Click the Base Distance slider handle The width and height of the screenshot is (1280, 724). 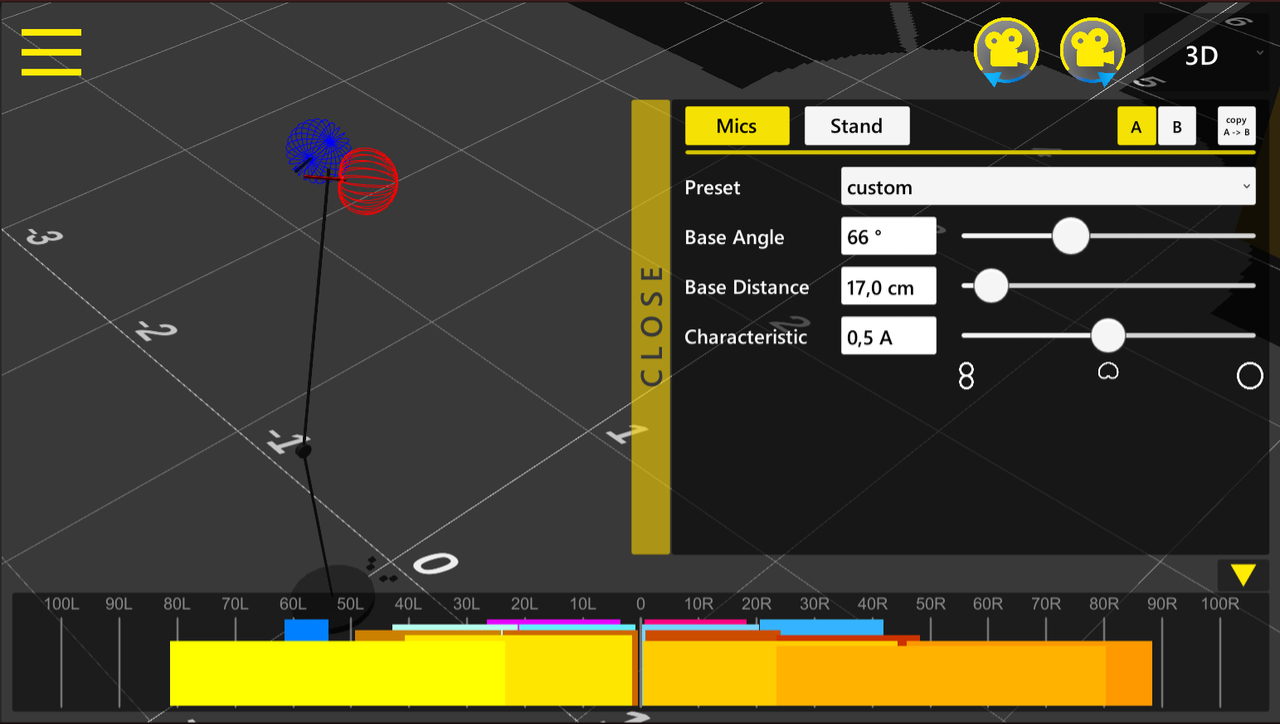click(x=991, y=286)
